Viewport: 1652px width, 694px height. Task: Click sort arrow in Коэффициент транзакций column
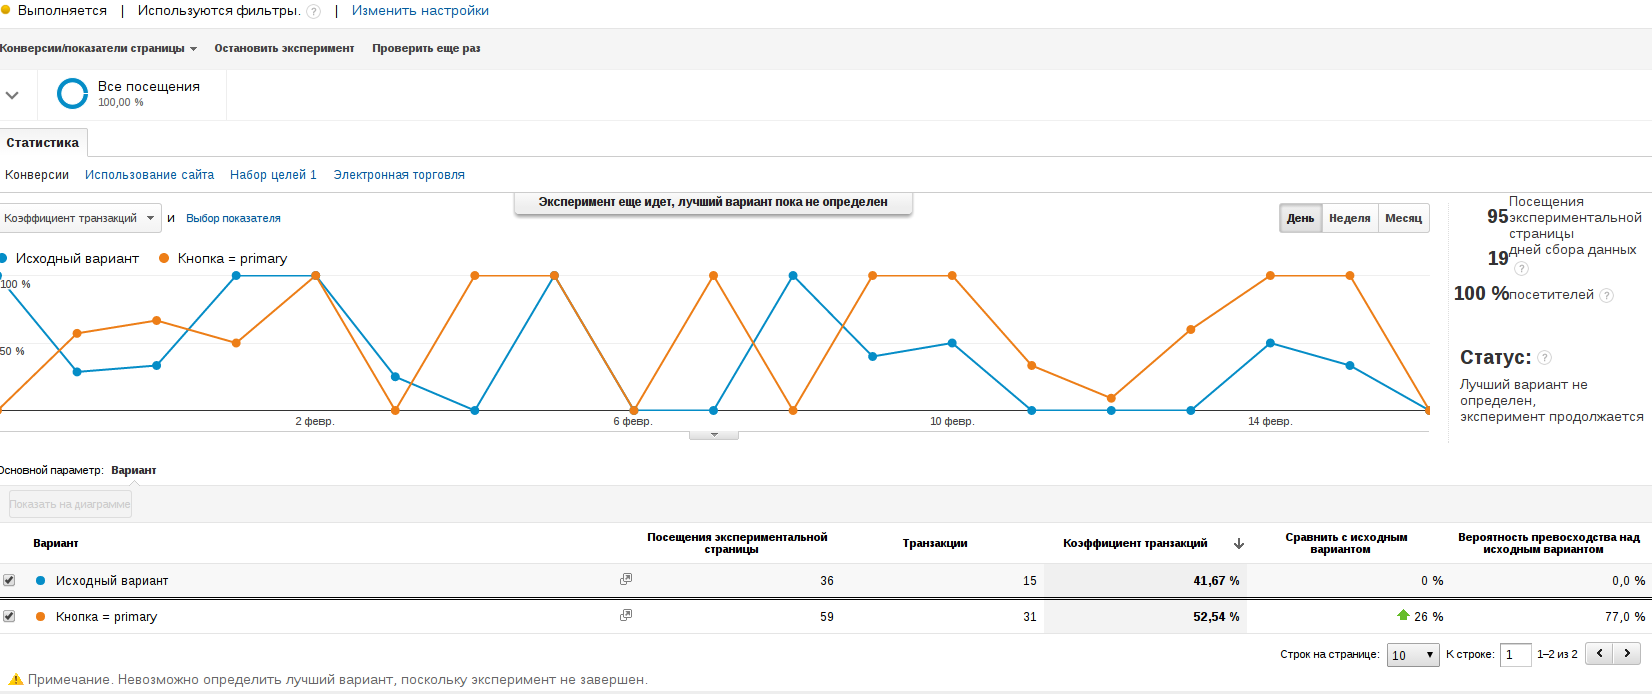click(1239, 544)
